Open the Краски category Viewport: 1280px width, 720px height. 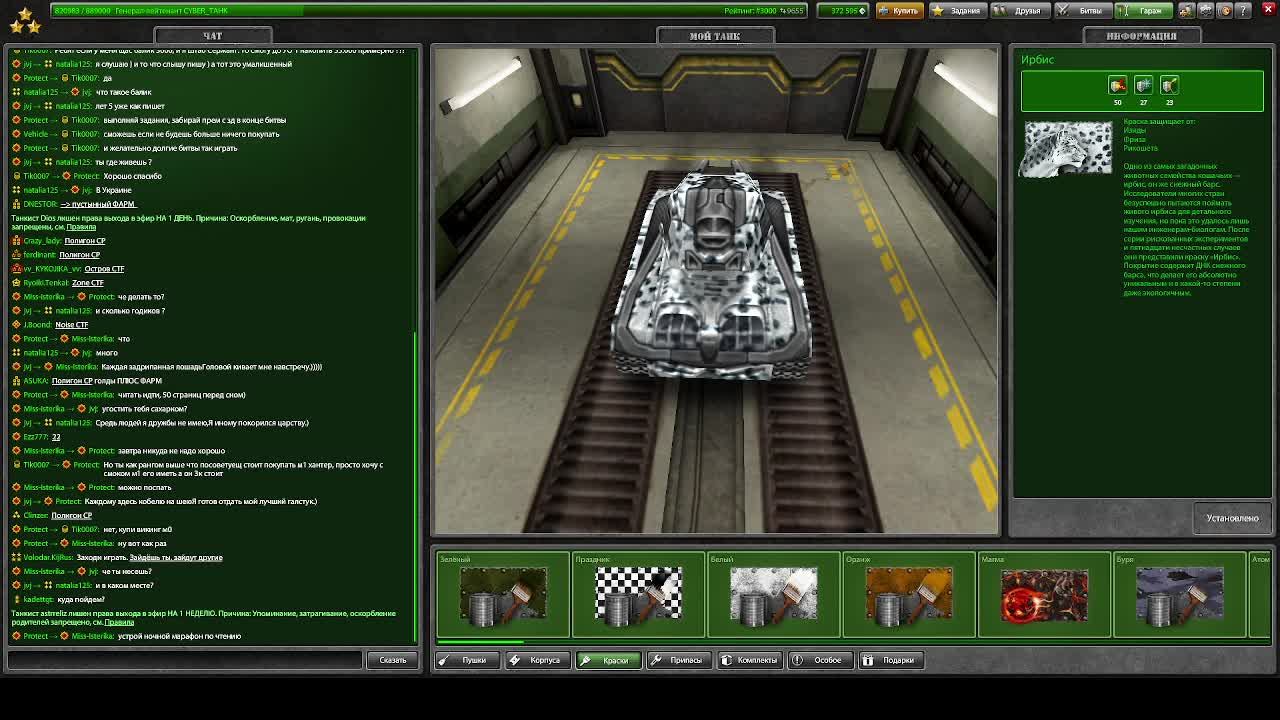tap(608, 660)
